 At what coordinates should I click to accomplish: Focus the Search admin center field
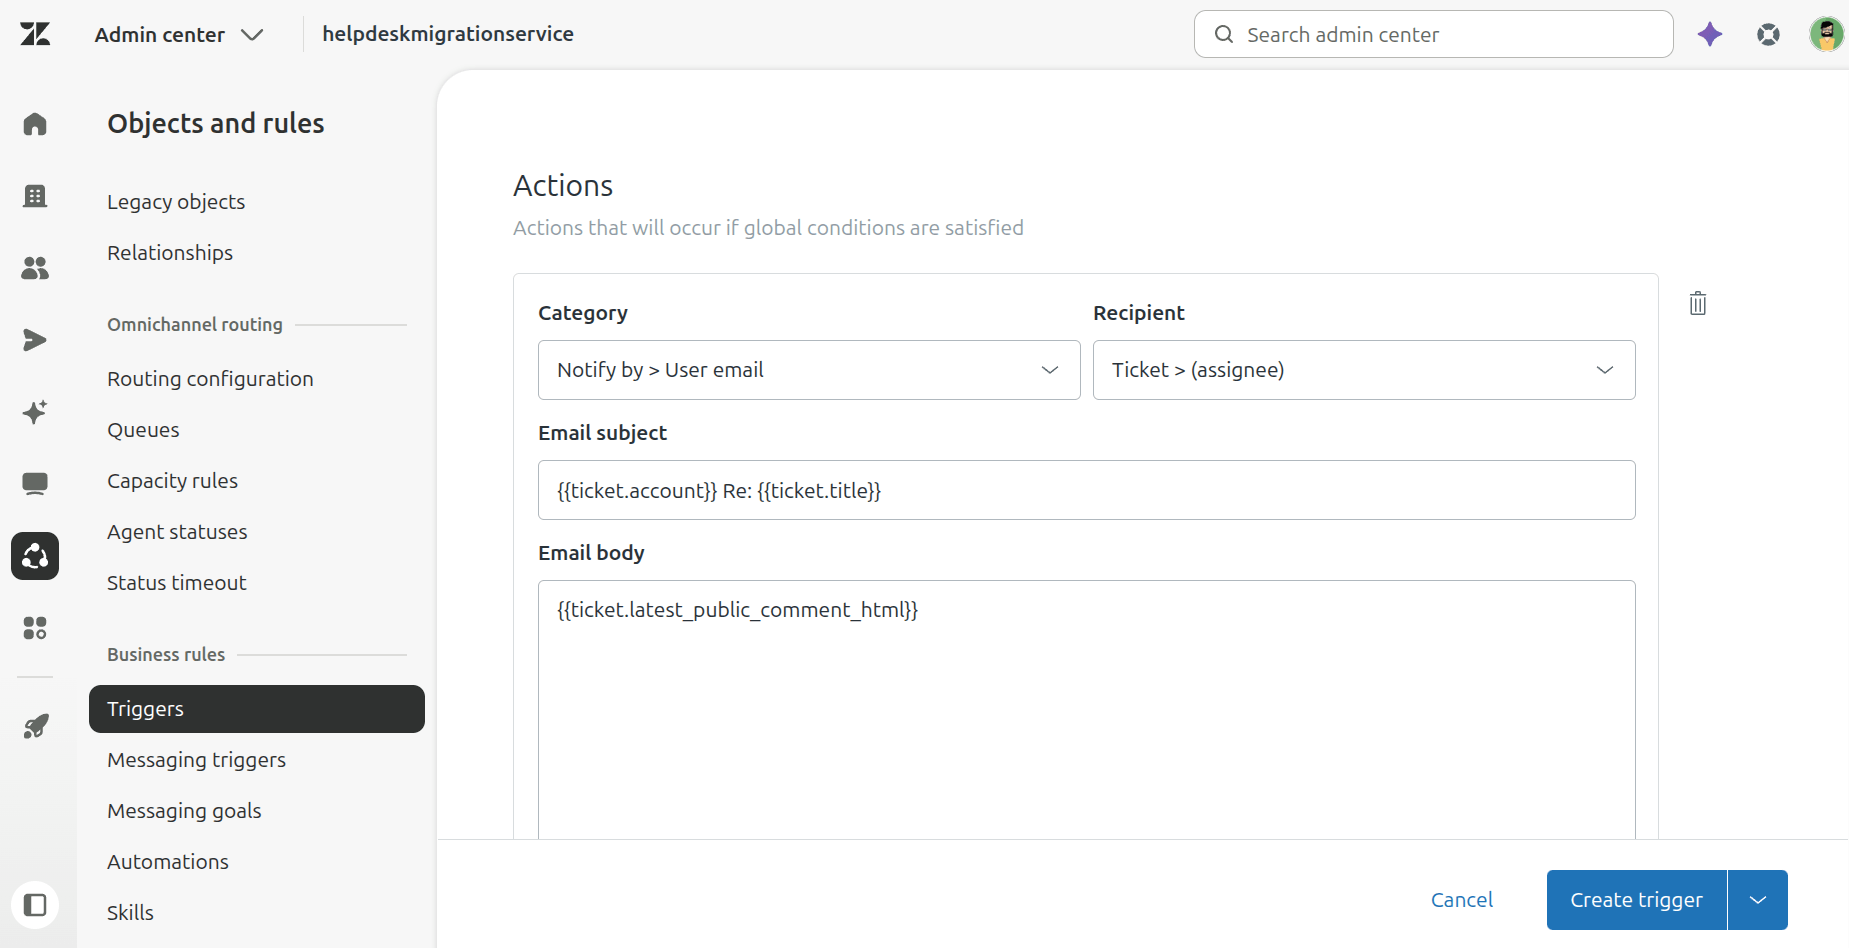1433,34
